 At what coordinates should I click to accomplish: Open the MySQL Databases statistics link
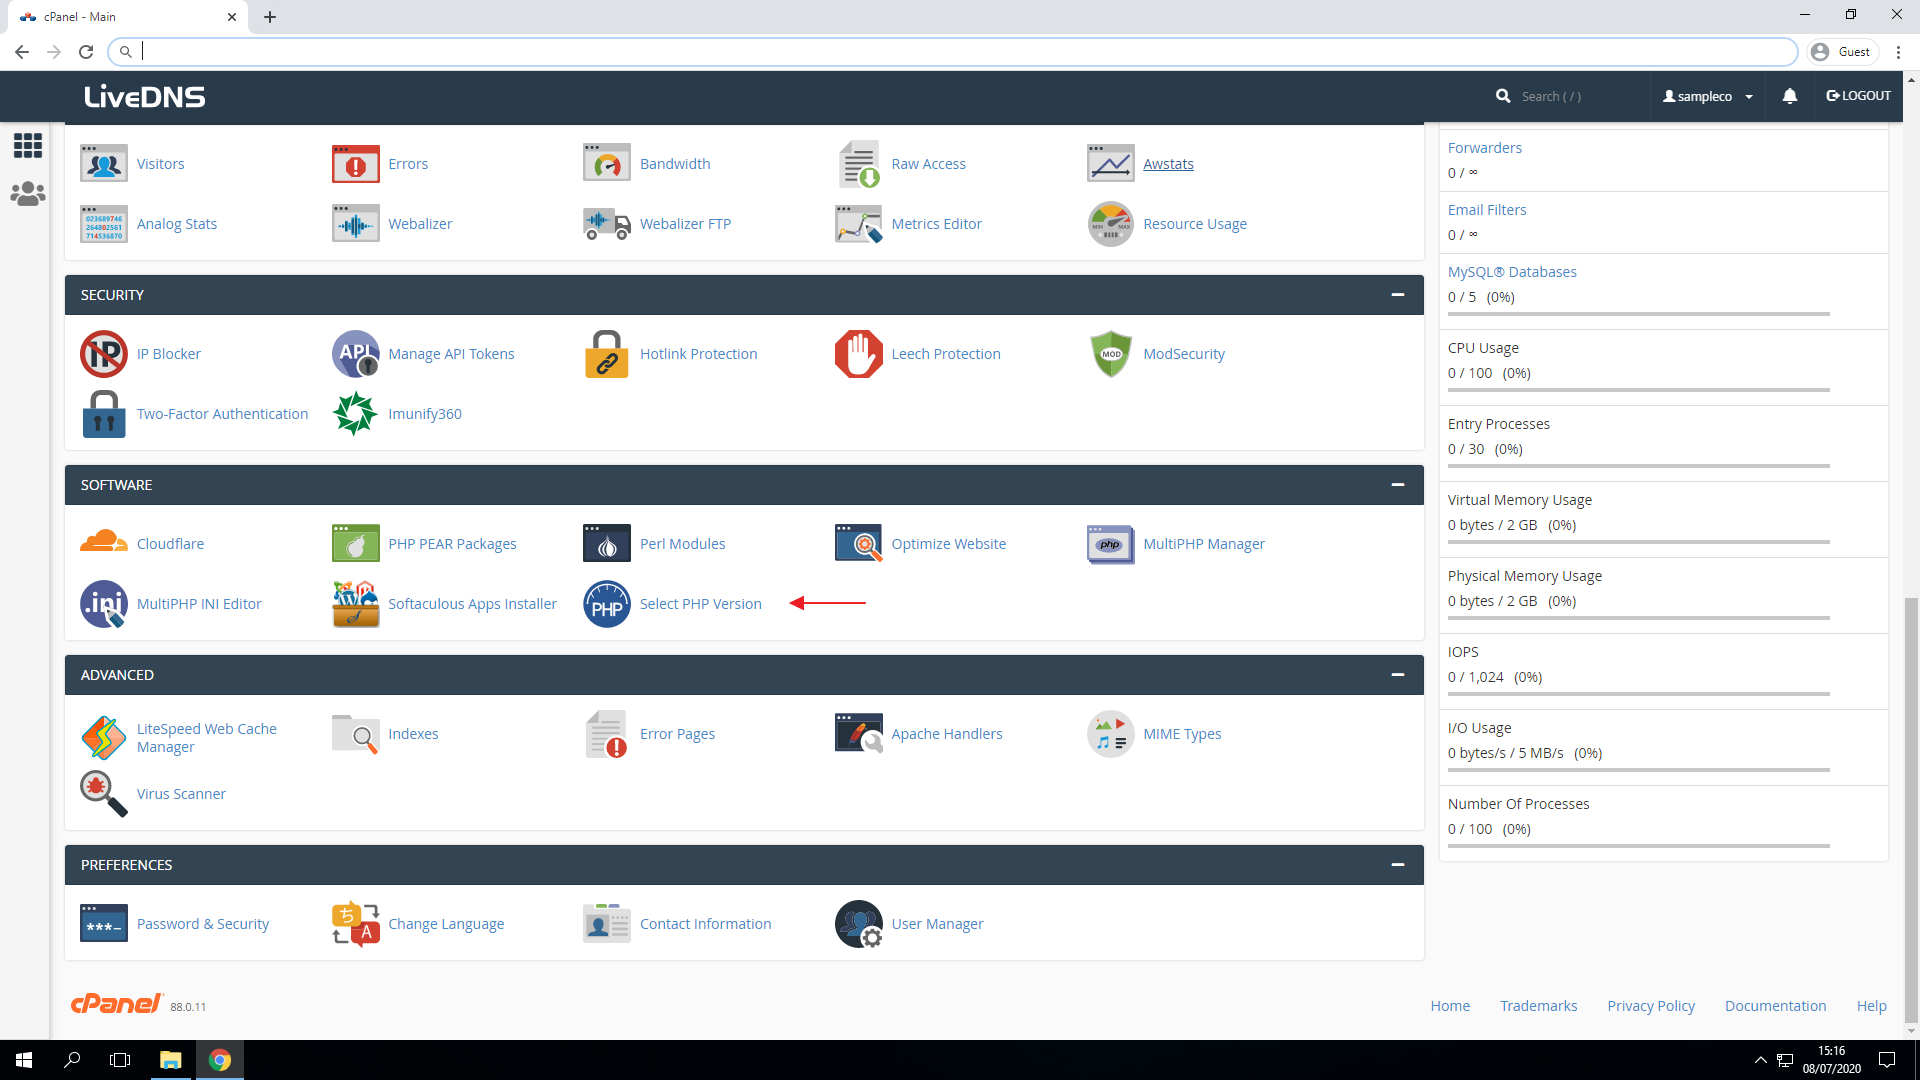pos(1512,272)
